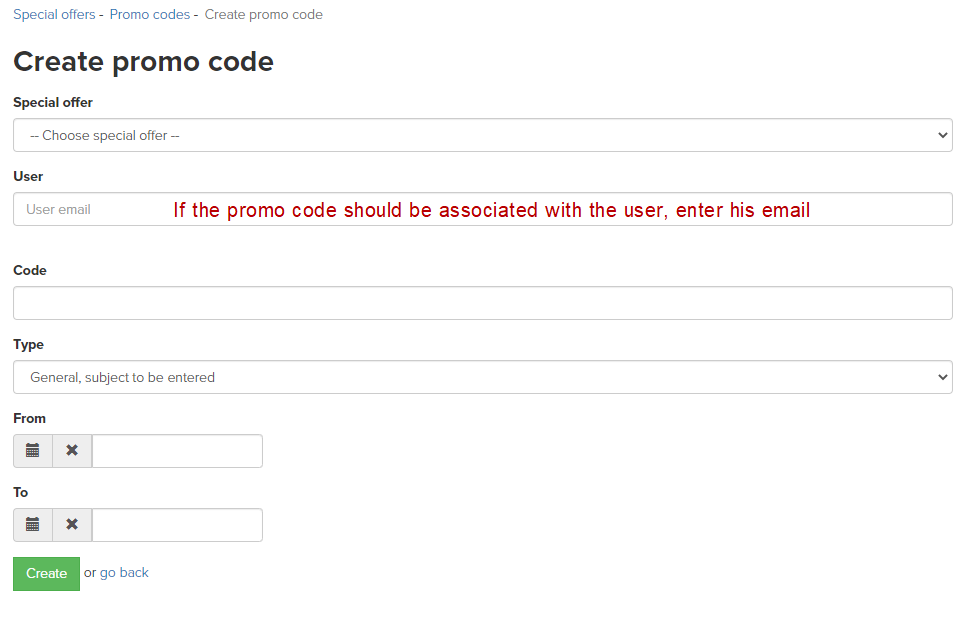The height and width of the screenshot is (623, 968).
Task: Navigate to Promo codes breadcrumb
Action: (x=150, y=14)
